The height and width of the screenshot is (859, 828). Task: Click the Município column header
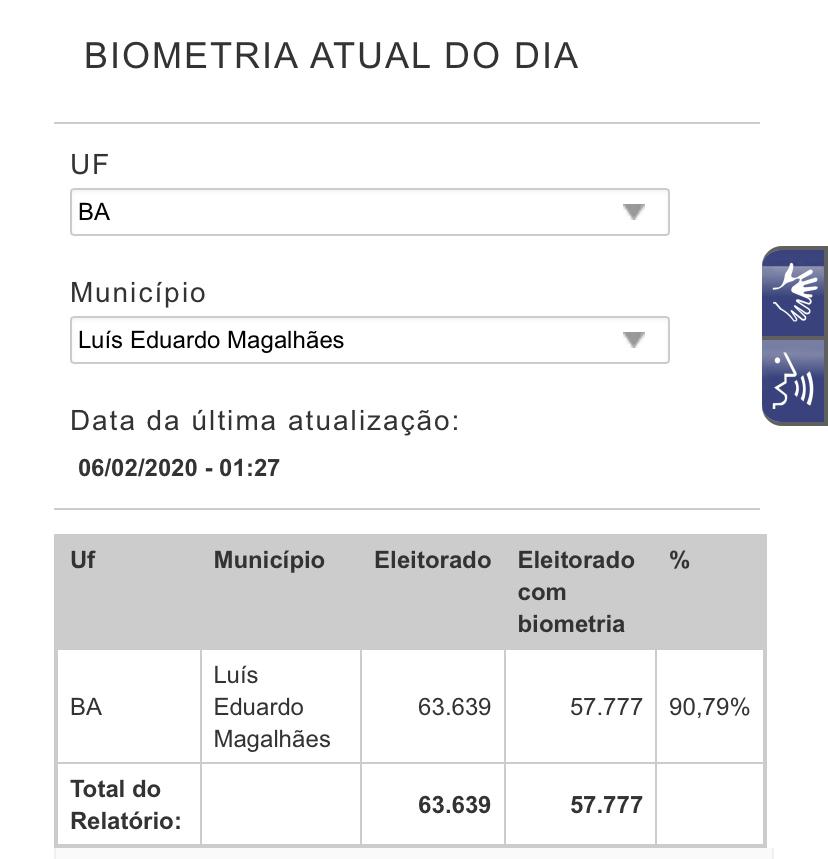point(269,560)
